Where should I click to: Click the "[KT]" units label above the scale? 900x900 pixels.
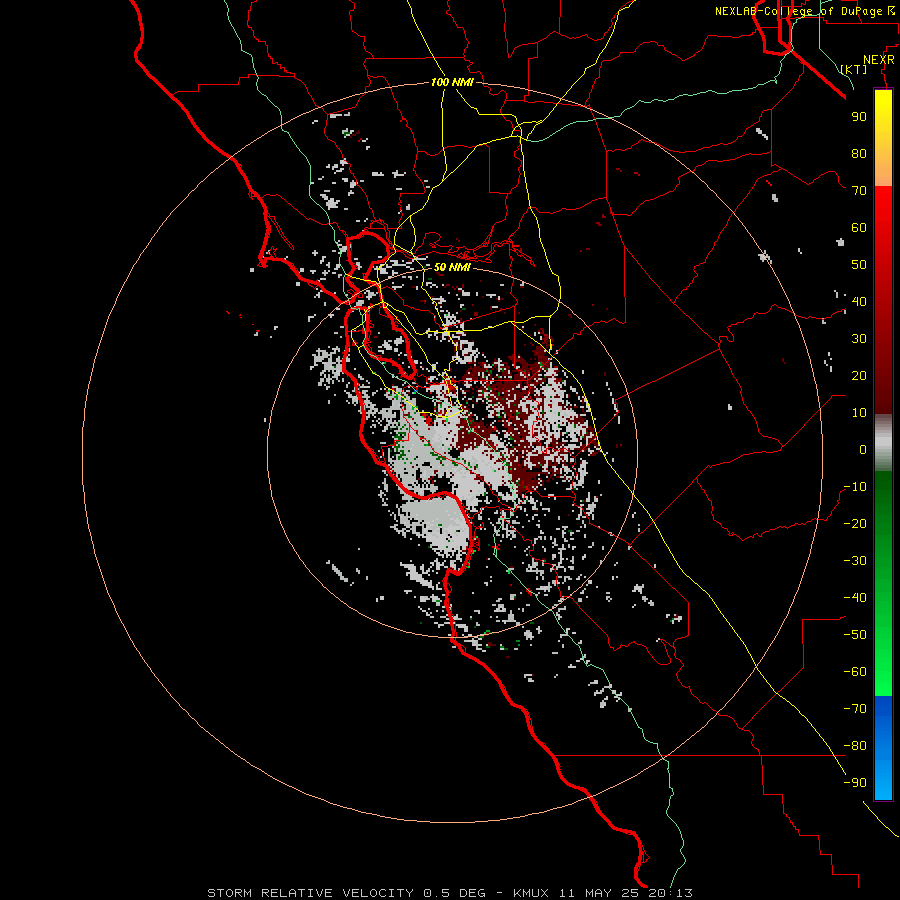(854, 69)
